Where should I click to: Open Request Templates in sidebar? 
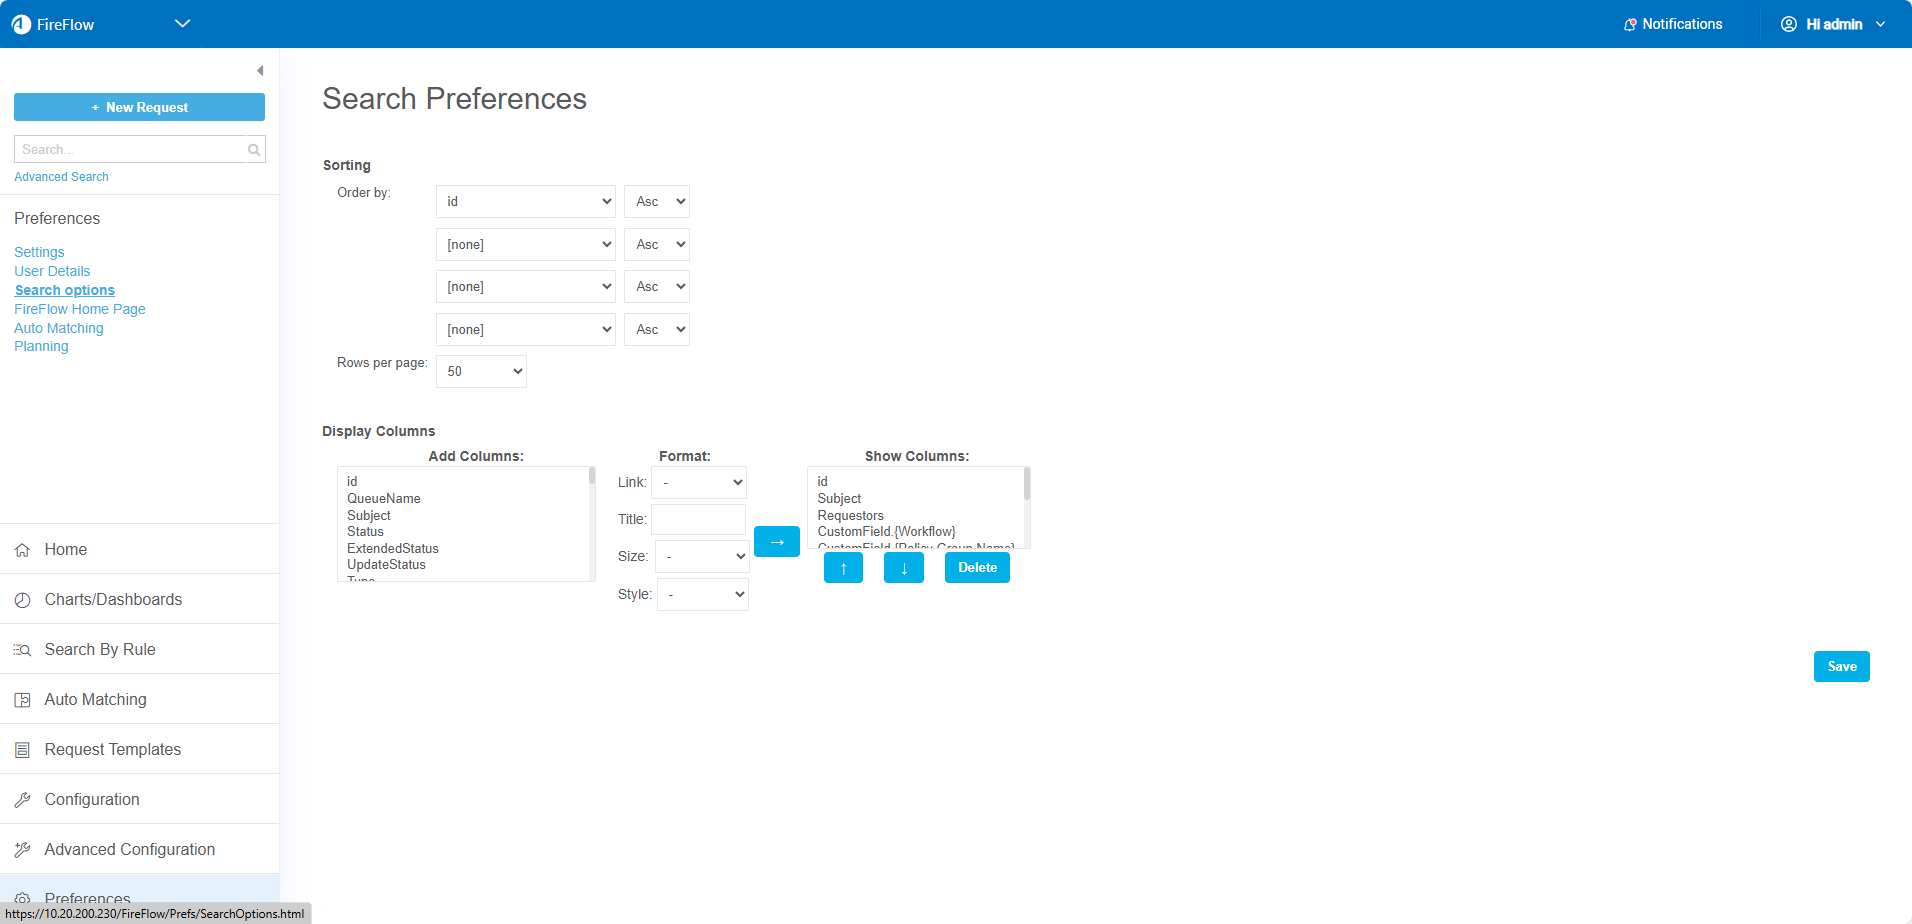[112, 750]
